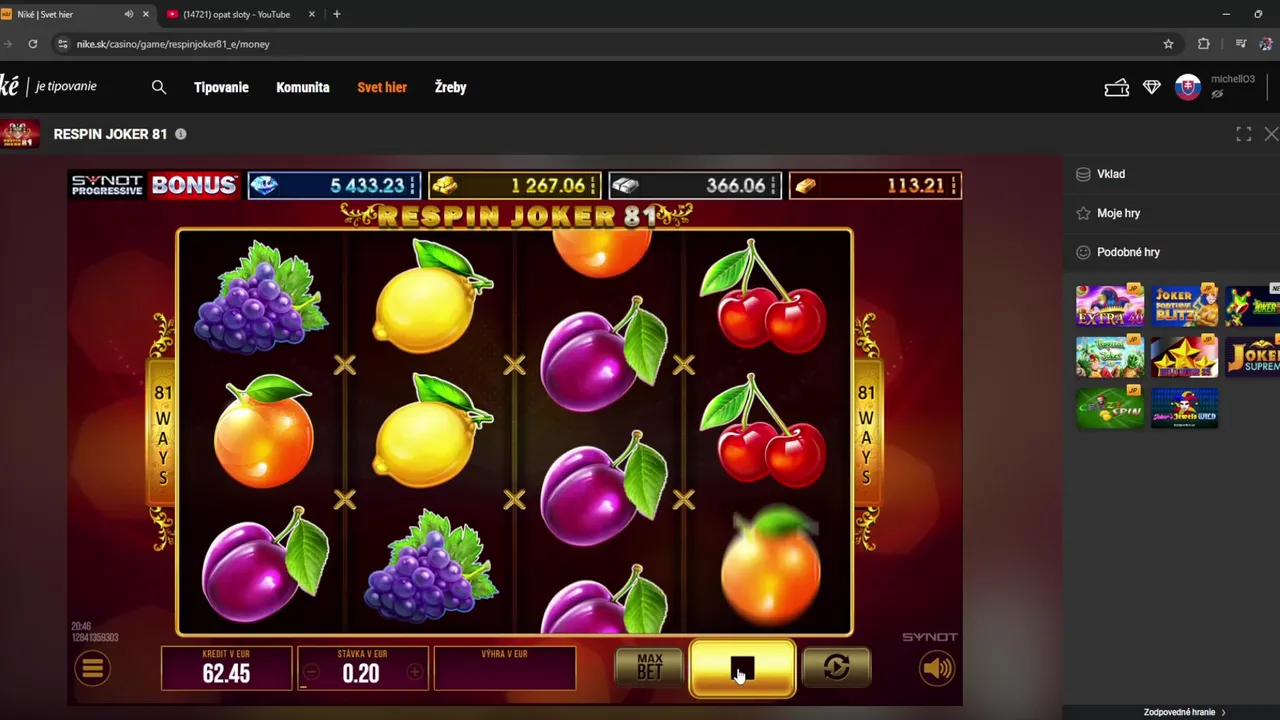Open the browser extensions puzzle icon

[1204, 44]
